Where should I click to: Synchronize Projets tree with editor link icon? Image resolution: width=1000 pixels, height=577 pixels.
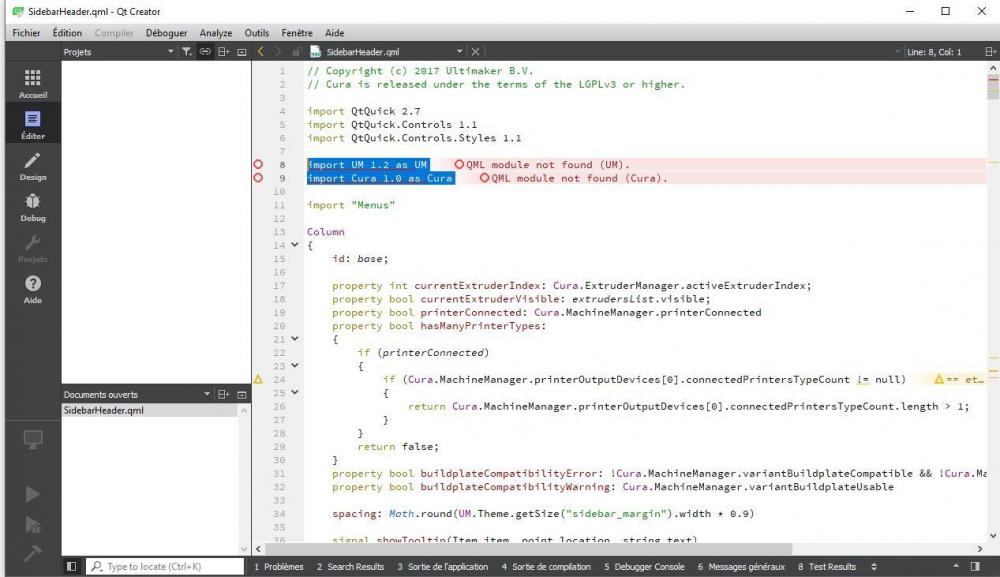tap(205, 52)
